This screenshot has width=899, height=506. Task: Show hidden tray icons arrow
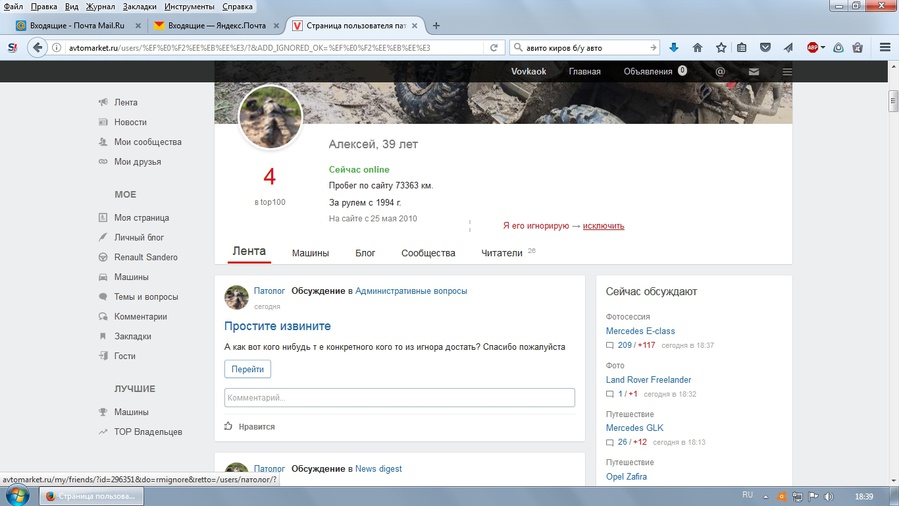765,497
